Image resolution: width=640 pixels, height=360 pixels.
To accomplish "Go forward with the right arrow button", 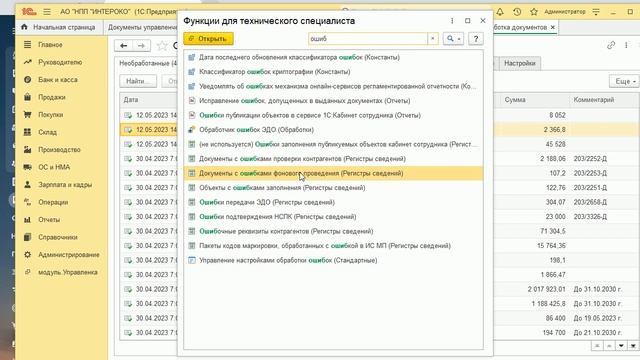I will click(141, 46).
